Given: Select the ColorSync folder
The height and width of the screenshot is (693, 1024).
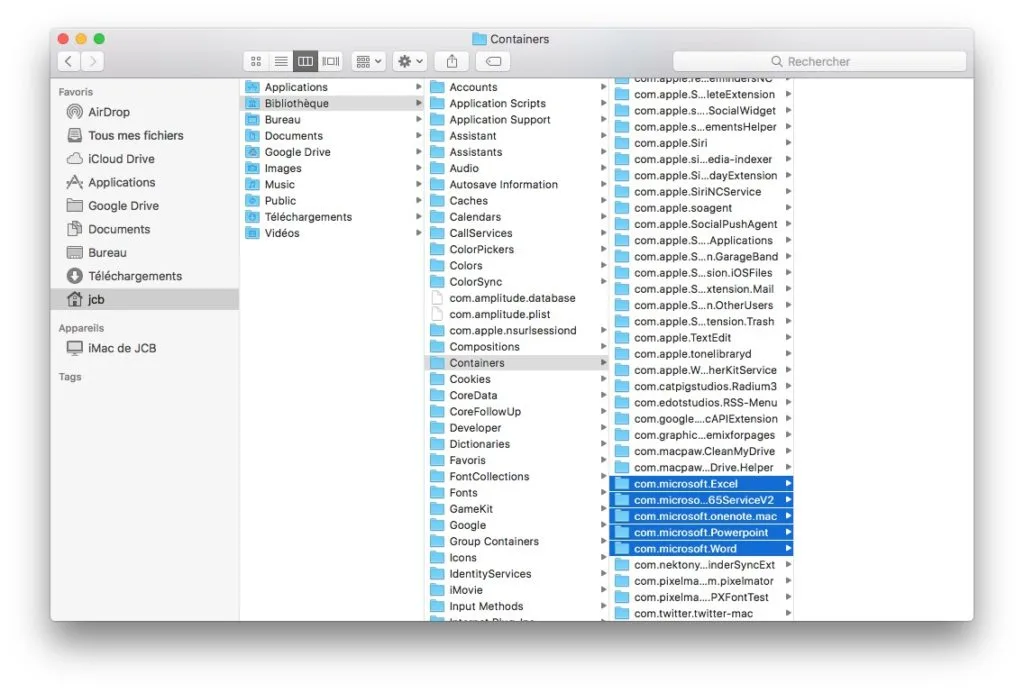Looking at the screenshot, I should 517,282.
